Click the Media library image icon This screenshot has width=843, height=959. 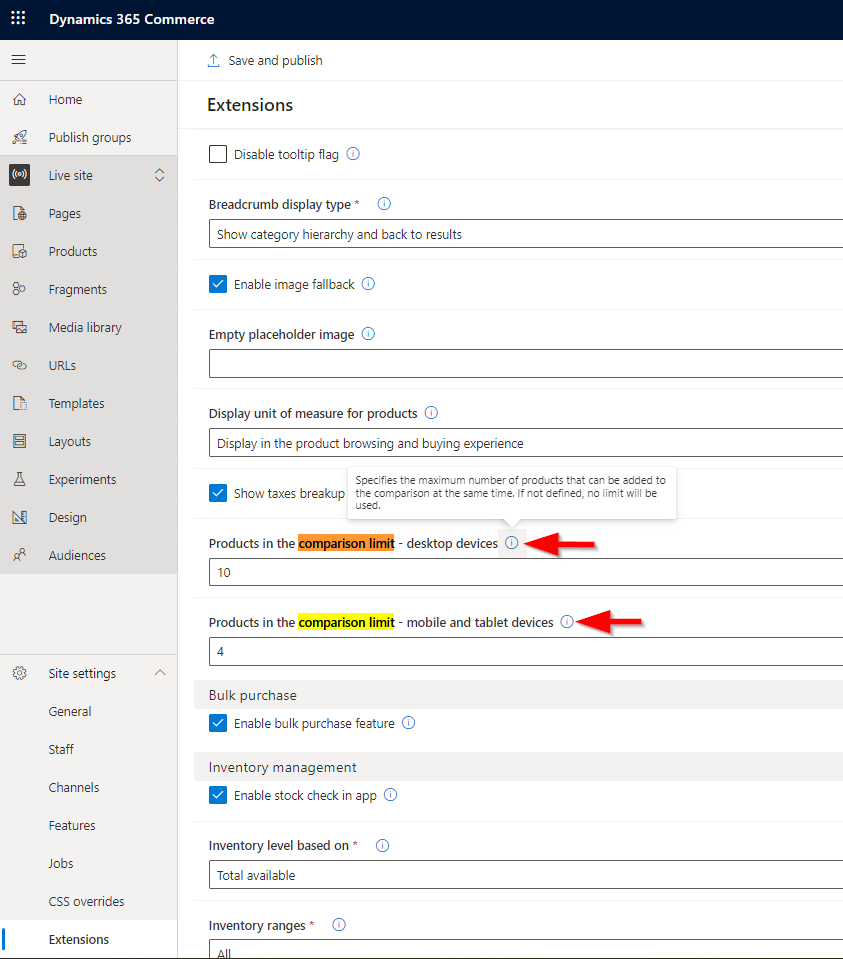coord(20,327)
